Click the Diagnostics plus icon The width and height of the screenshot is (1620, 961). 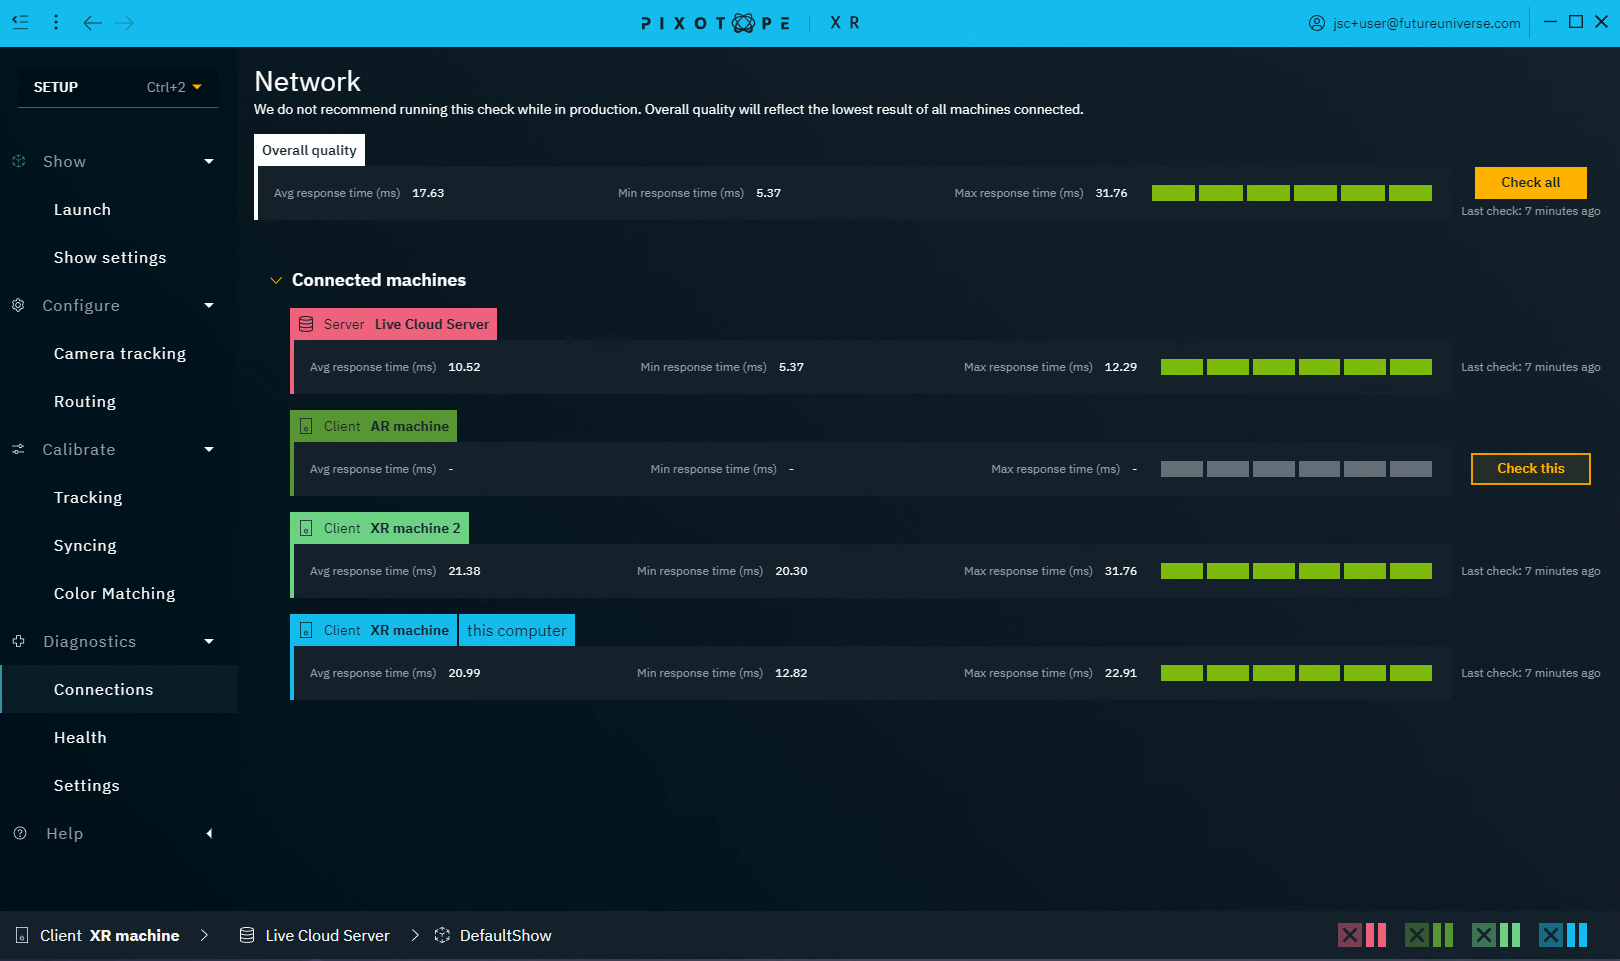pos(17,641)
